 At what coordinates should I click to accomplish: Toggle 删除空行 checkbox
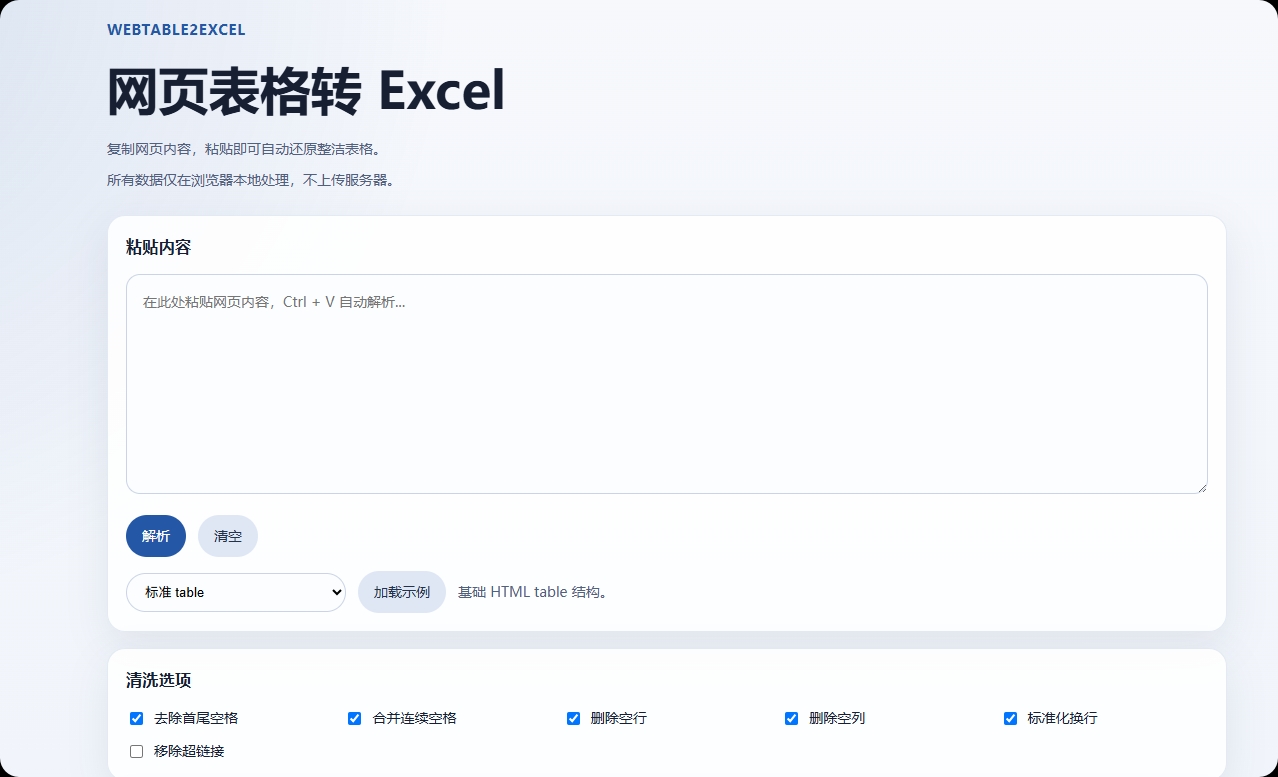pos(573,718)
